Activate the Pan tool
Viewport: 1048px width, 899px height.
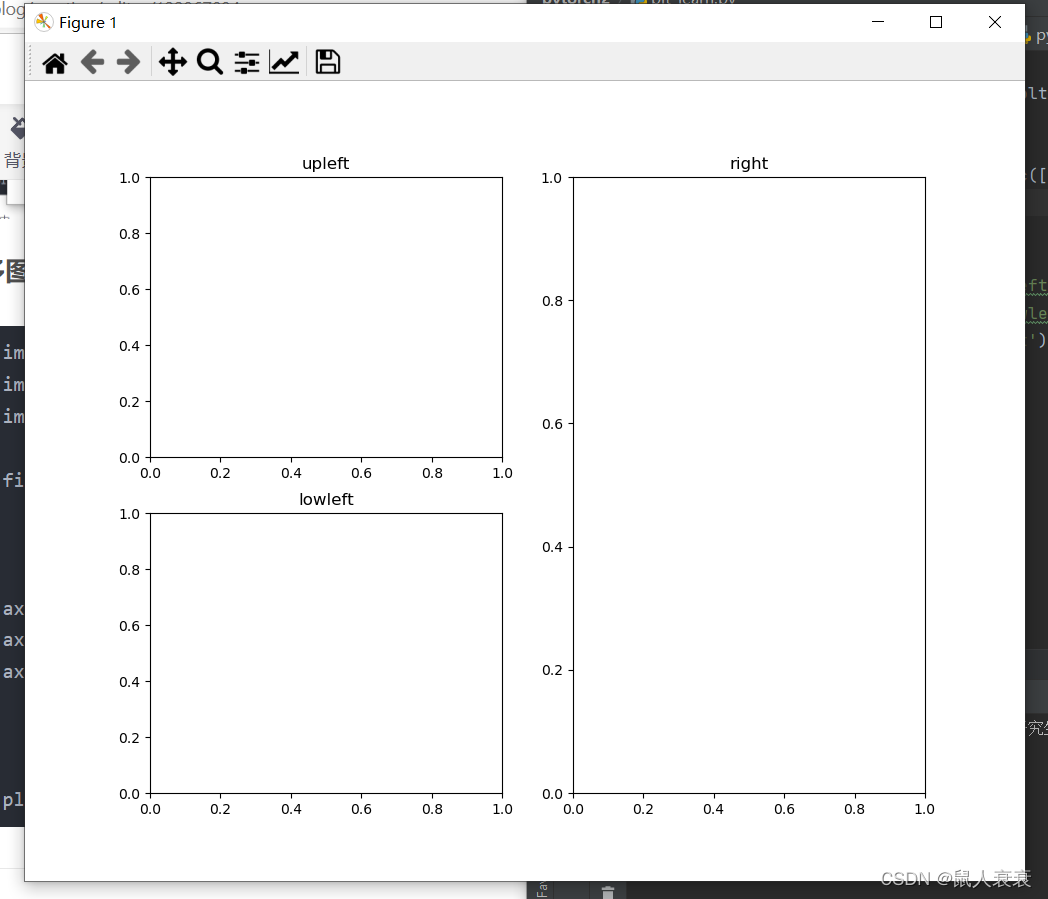click(171, 62)
